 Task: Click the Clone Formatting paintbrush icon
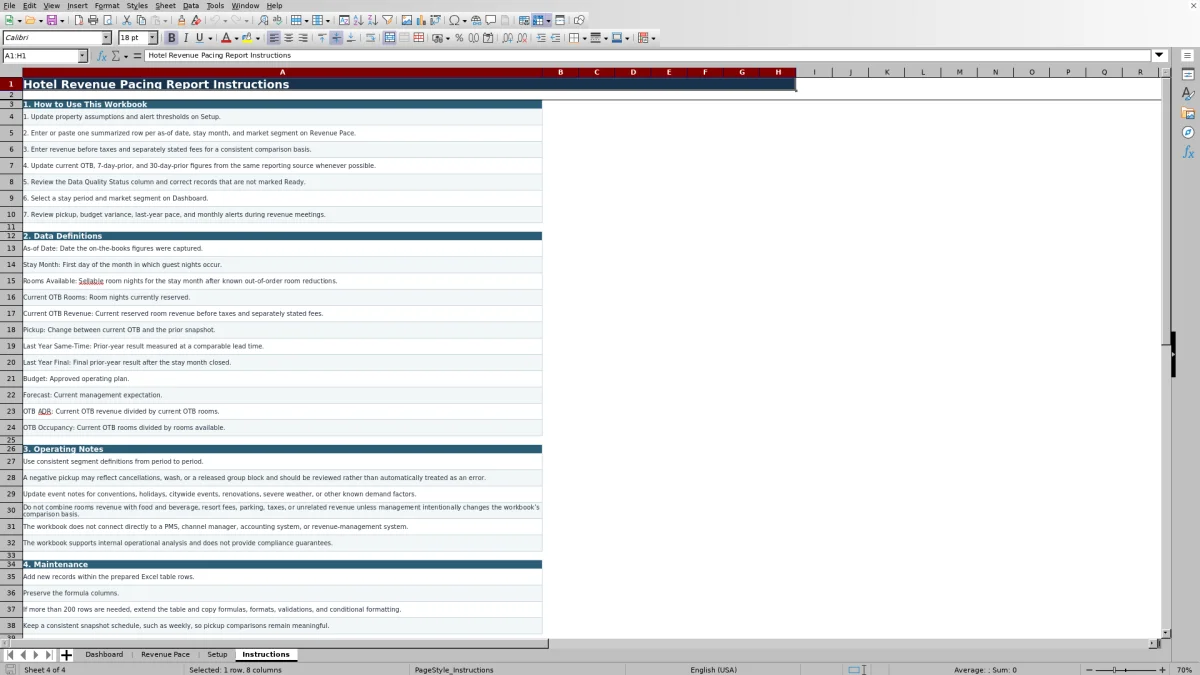[x=182, y=20]
